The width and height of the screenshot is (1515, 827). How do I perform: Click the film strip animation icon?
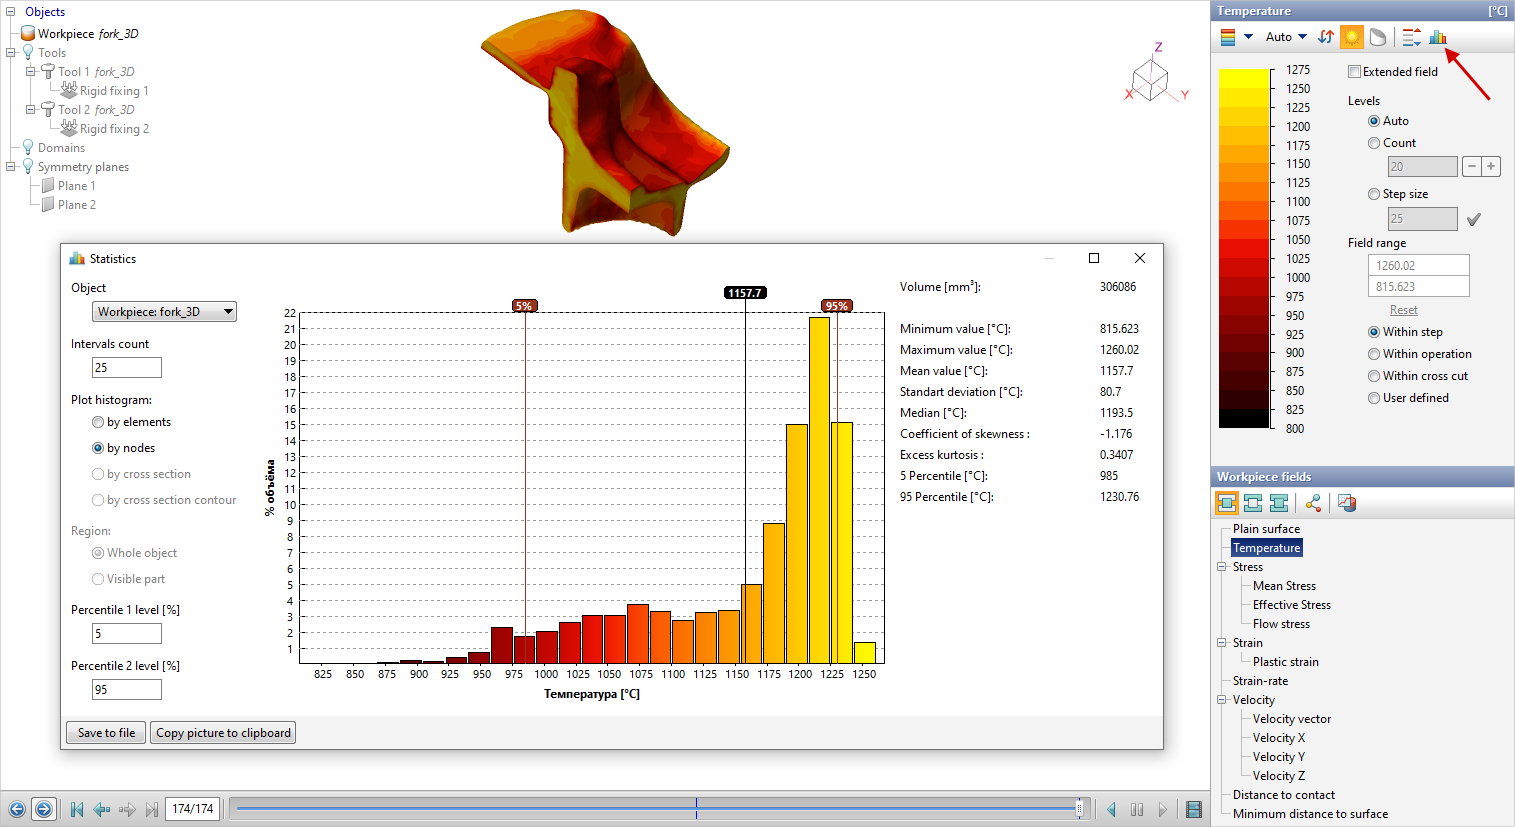1193,809
